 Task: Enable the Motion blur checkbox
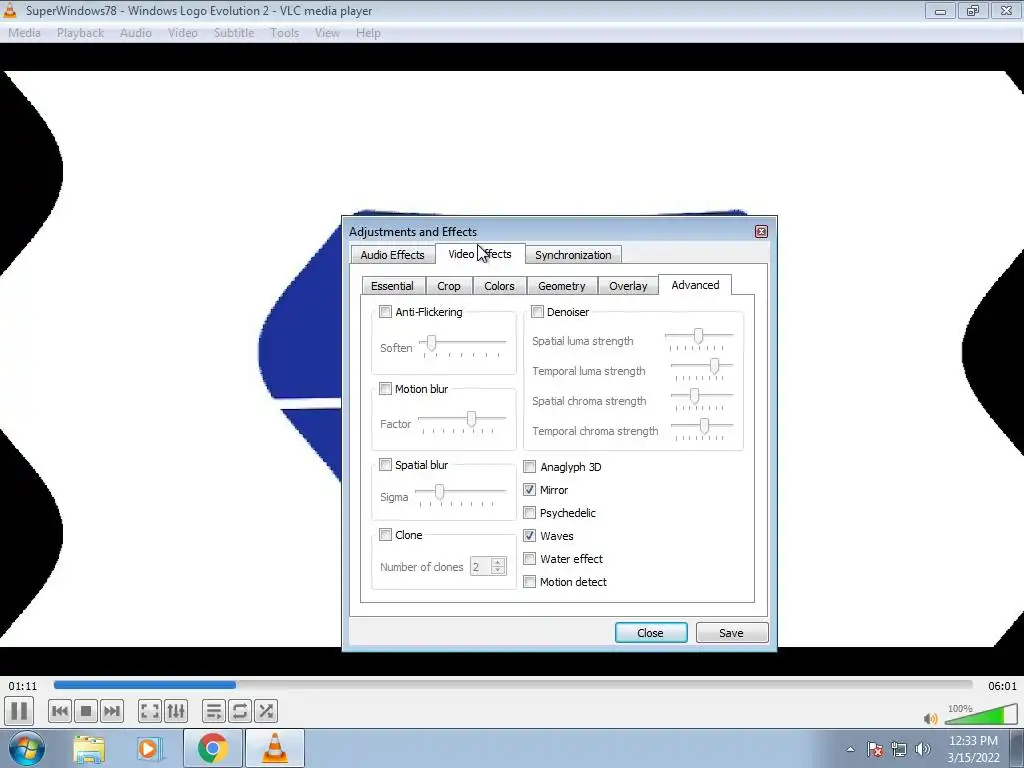point(385,389)
